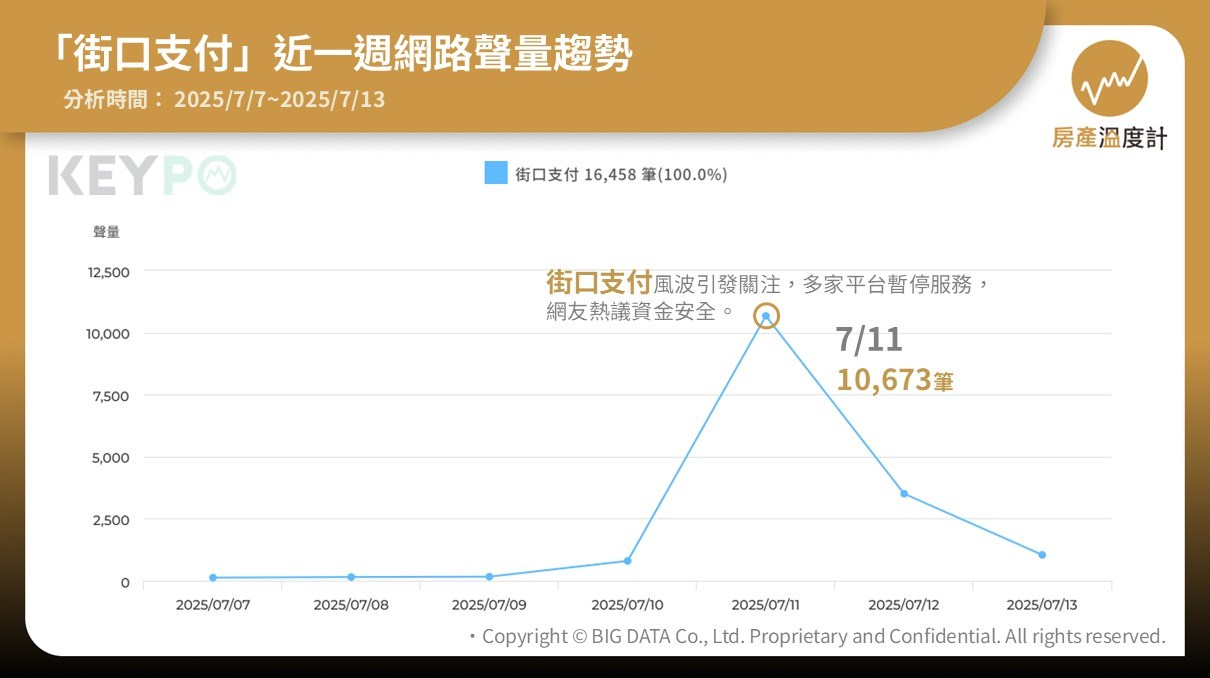Screen dimensions: 1210x678
Task: Click the title 「街口支付」近一週網路聲量趨勢
Action: [x=343, y=55]
